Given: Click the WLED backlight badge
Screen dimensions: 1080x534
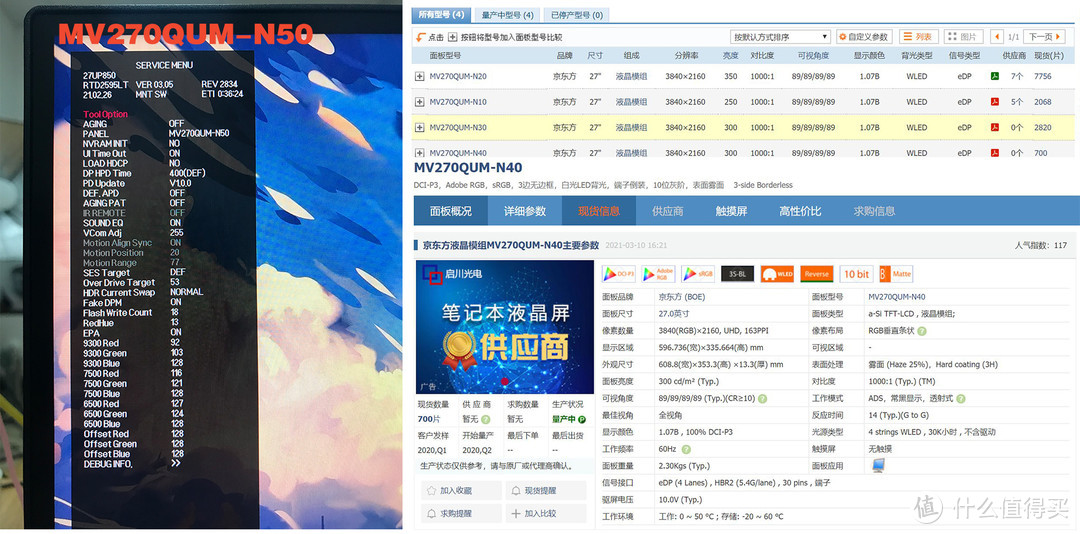Looking at the screenshot, I should click(778, 274).
